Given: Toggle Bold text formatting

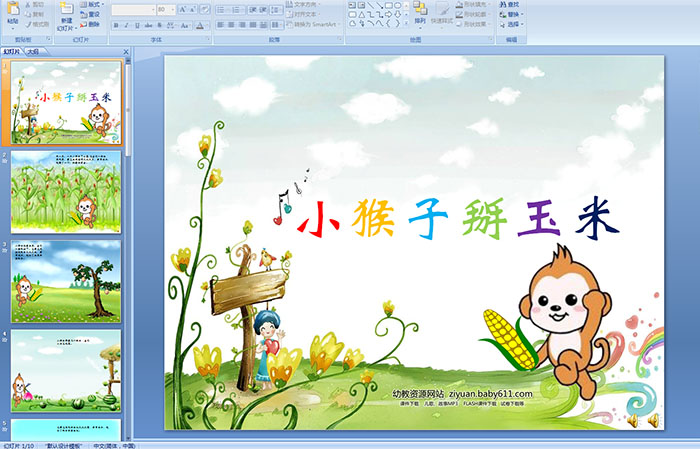Looking at the screenshot, I should (115, 24).
